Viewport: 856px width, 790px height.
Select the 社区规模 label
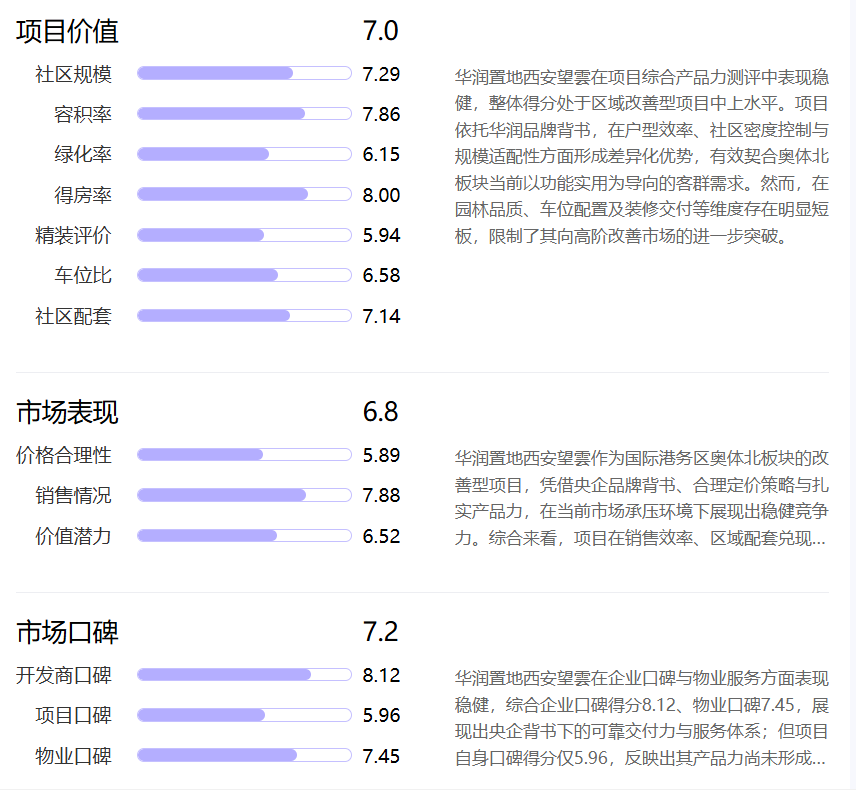[x=74, y=74]
